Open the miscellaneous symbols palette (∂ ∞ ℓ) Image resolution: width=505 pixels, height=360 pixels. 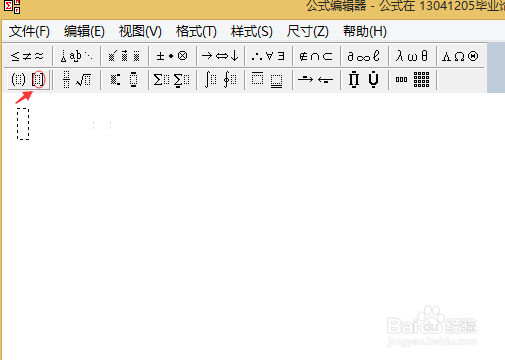click(364, 56)
